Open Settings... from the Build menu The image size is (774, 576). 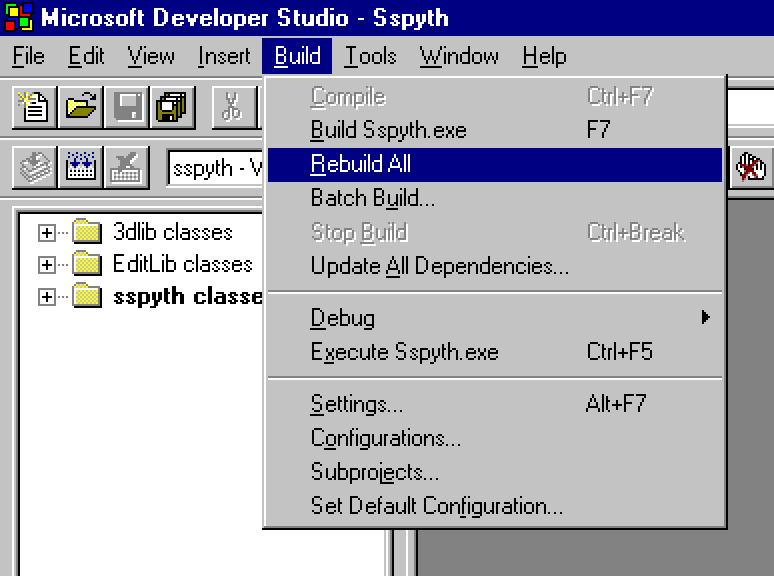pyautogui.click(x=495, y=404)
